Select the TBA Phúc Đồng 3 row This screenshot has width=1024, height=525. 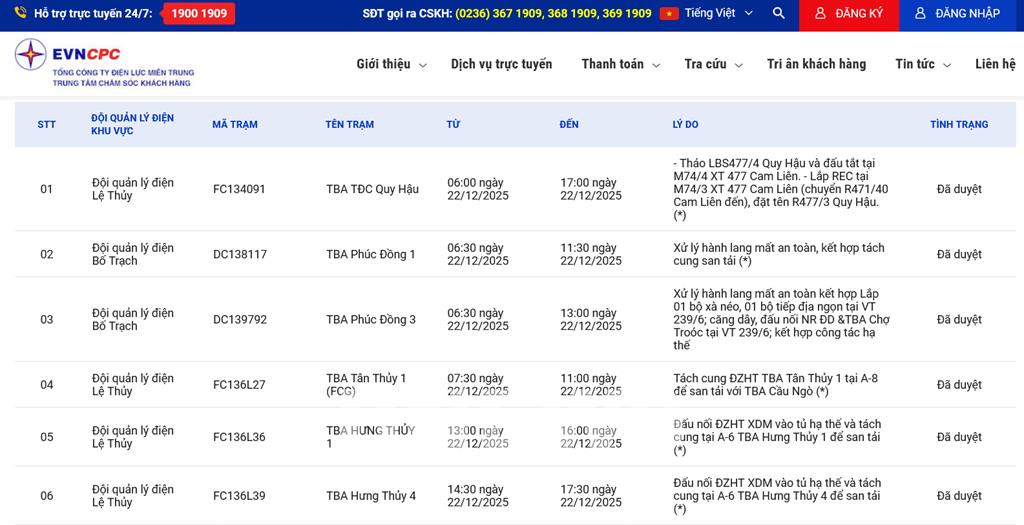coord(371,320)
